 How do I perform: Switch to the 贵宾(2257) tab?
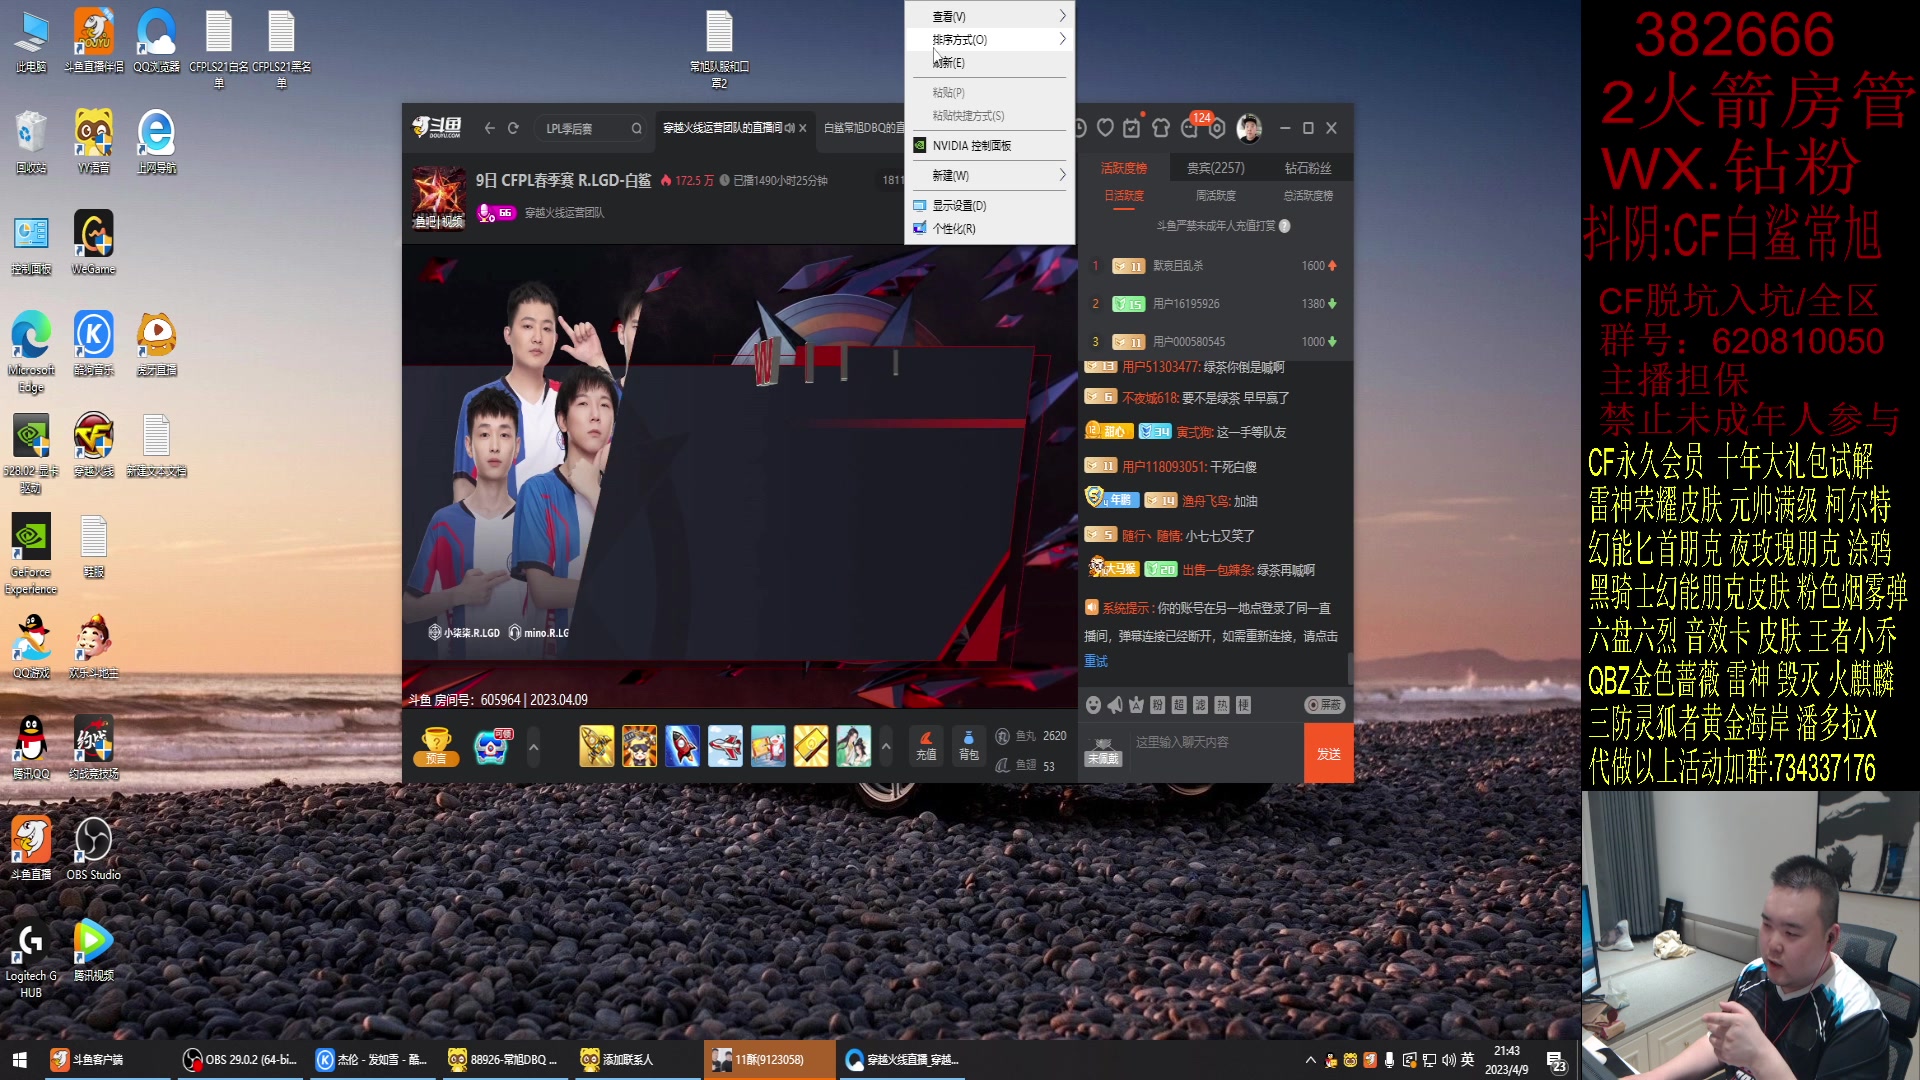coord(1215,168)
